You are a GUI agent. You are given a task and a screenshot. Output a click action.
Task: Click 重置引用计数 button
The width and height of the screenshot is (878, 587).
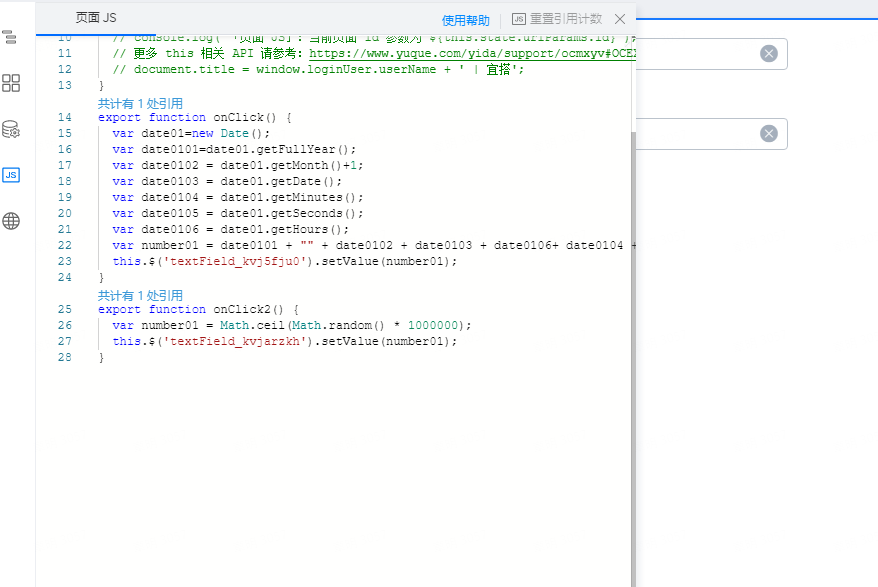click(557, 19)
